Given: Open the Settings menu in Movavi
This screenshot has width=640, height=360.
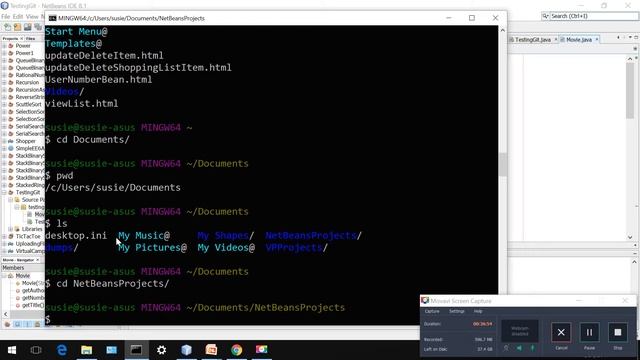Looking at the screenshot, I should pyautogui.click(x=457, y=311).
